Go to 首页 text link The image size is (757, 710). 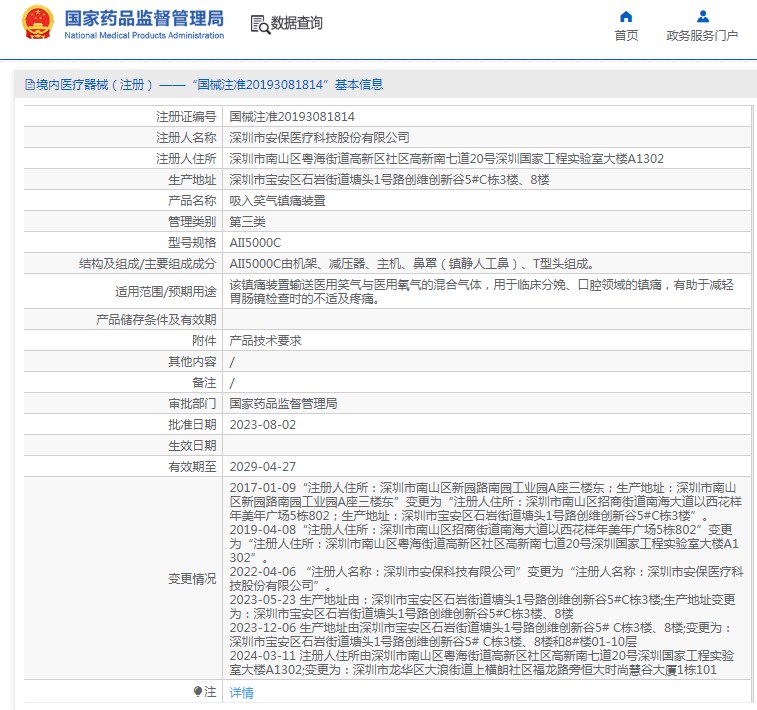626,36
